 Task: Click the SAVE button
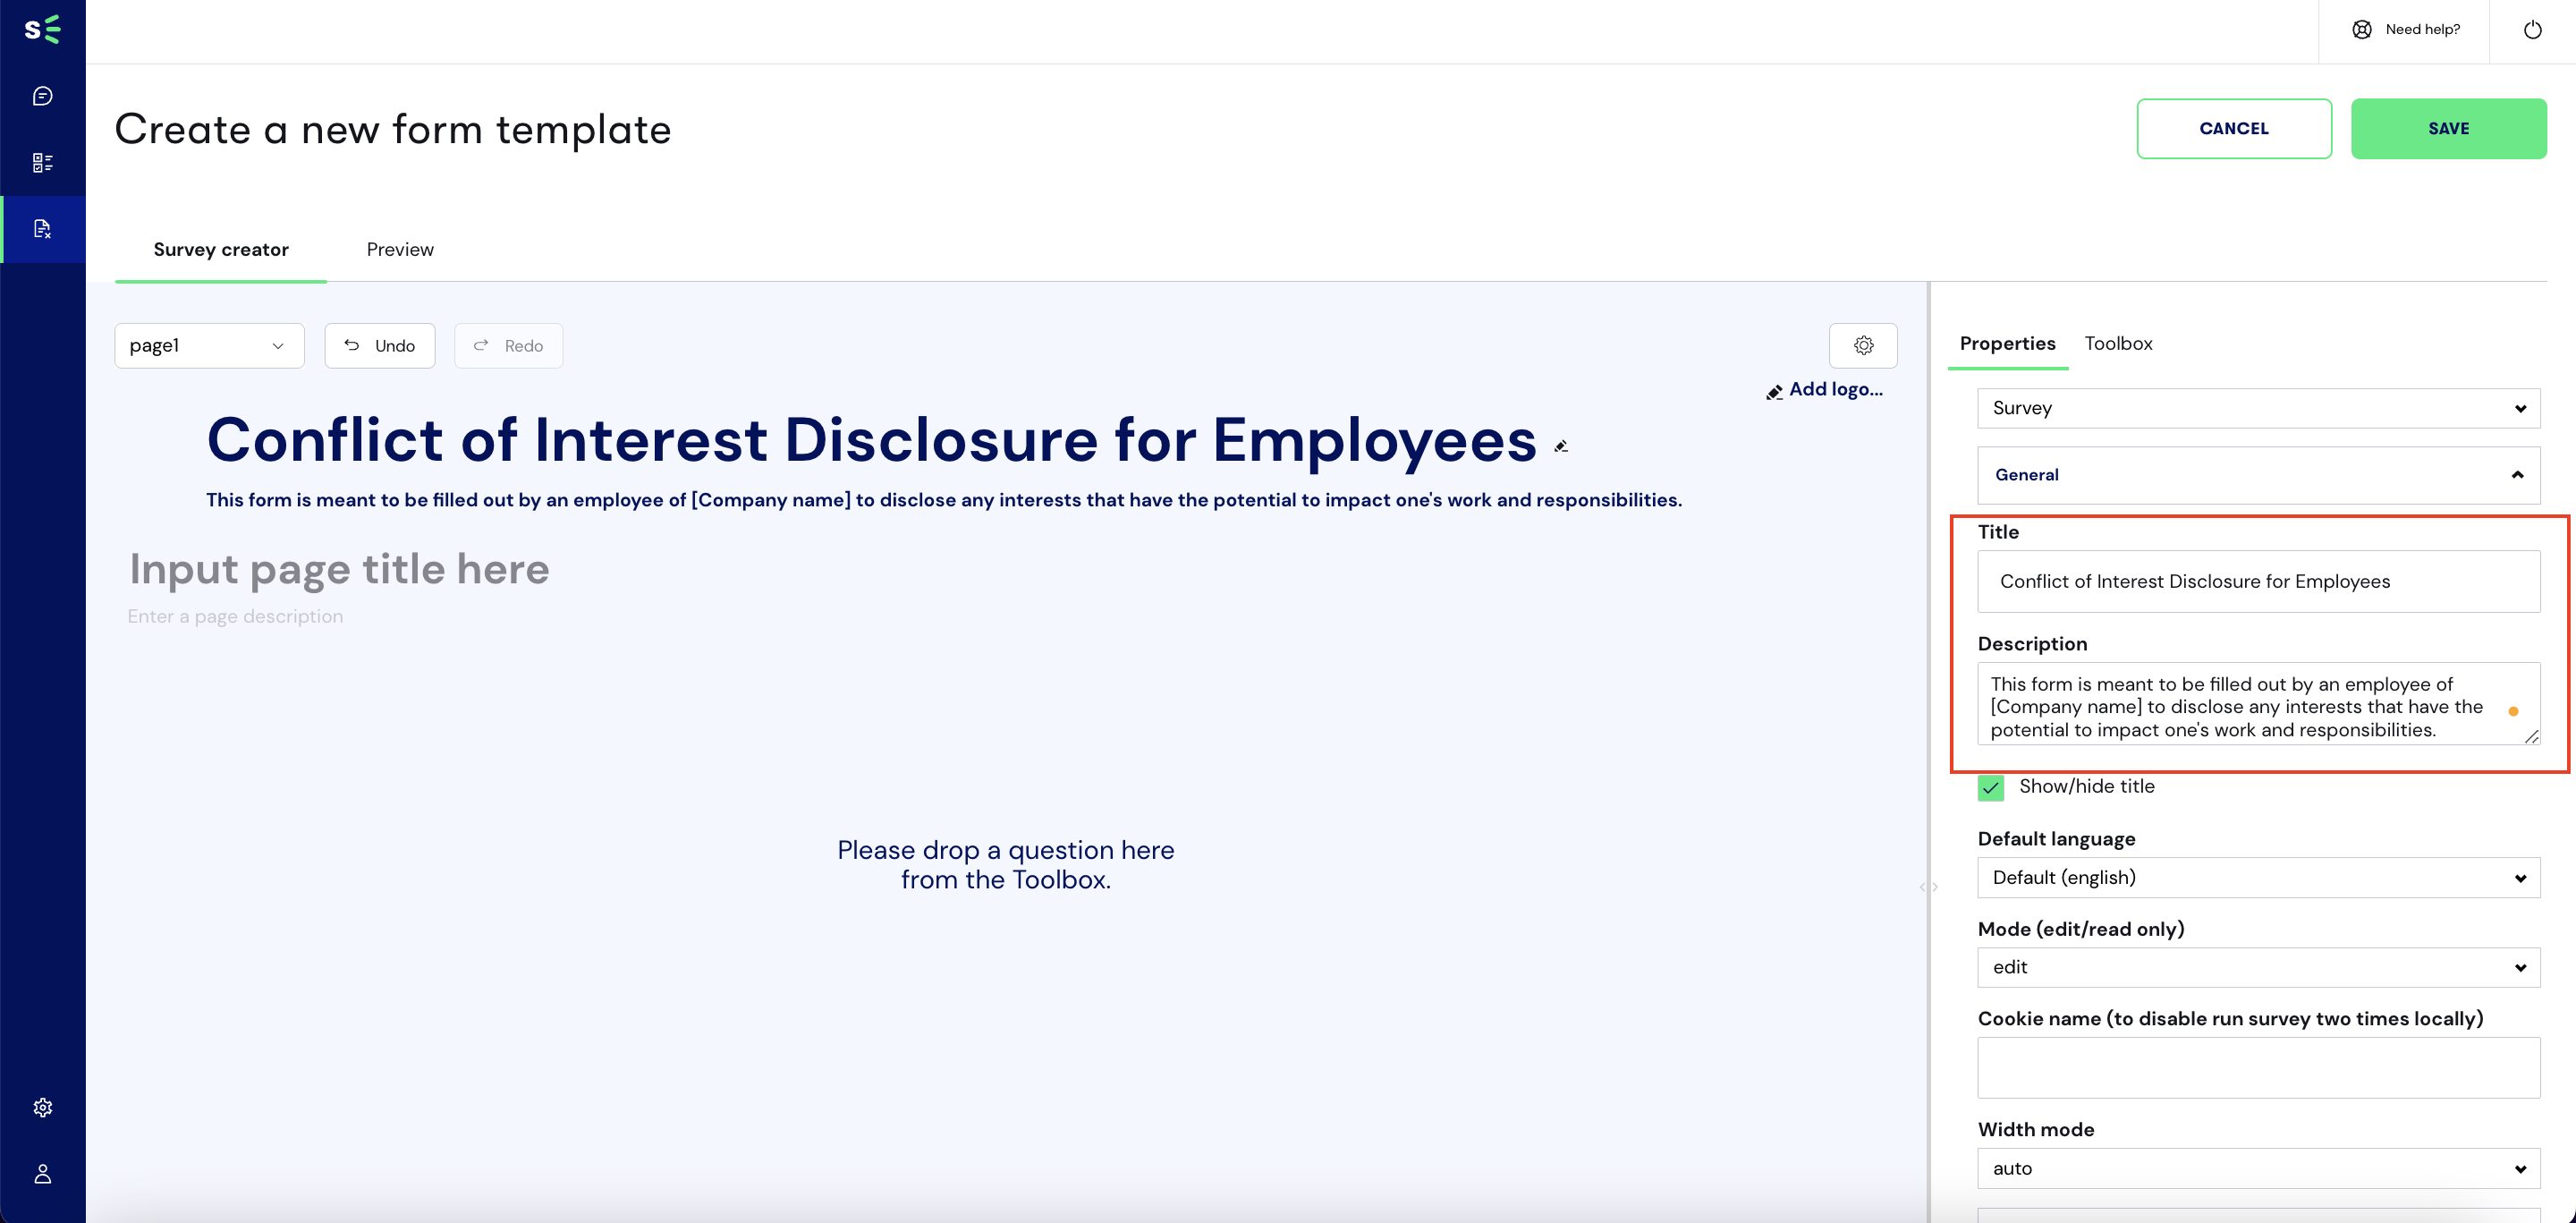[2448, 128]
